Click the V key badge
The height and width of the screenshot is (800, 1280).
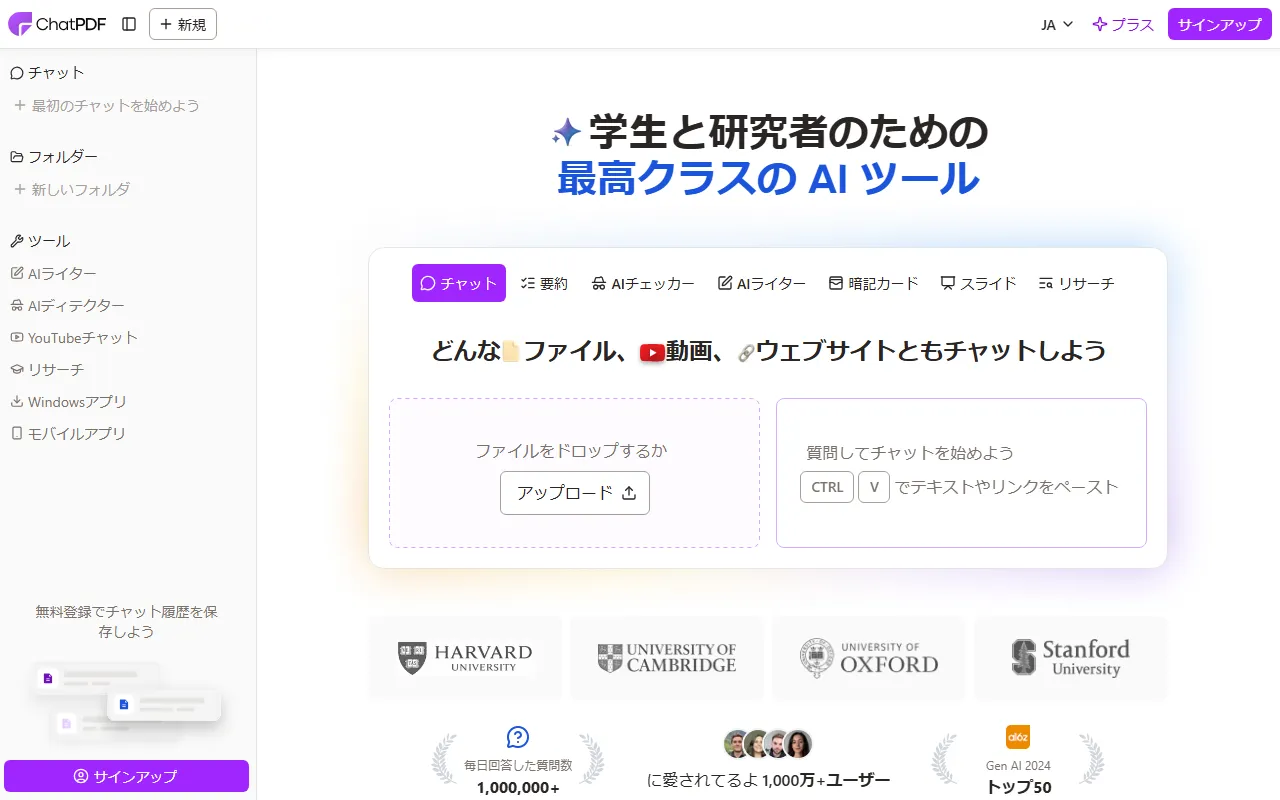coord(874,487)
